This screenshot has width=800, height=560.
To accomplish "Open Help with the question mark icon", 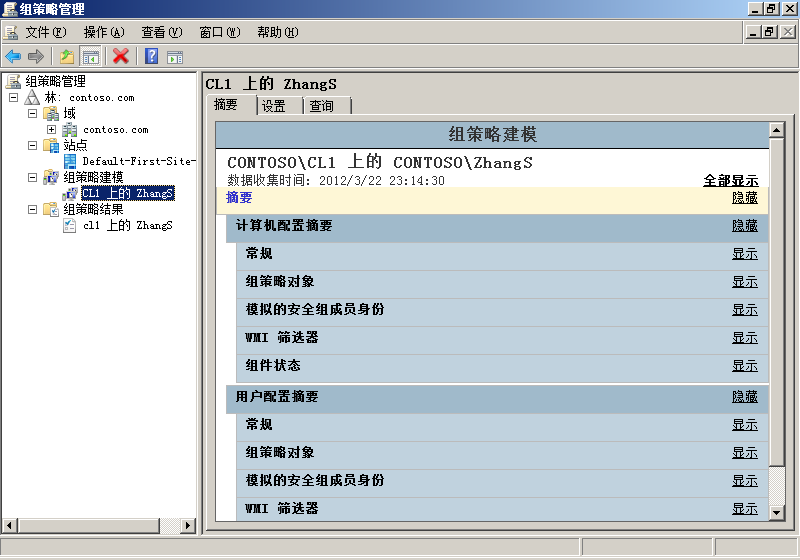I will coord(152,56).
